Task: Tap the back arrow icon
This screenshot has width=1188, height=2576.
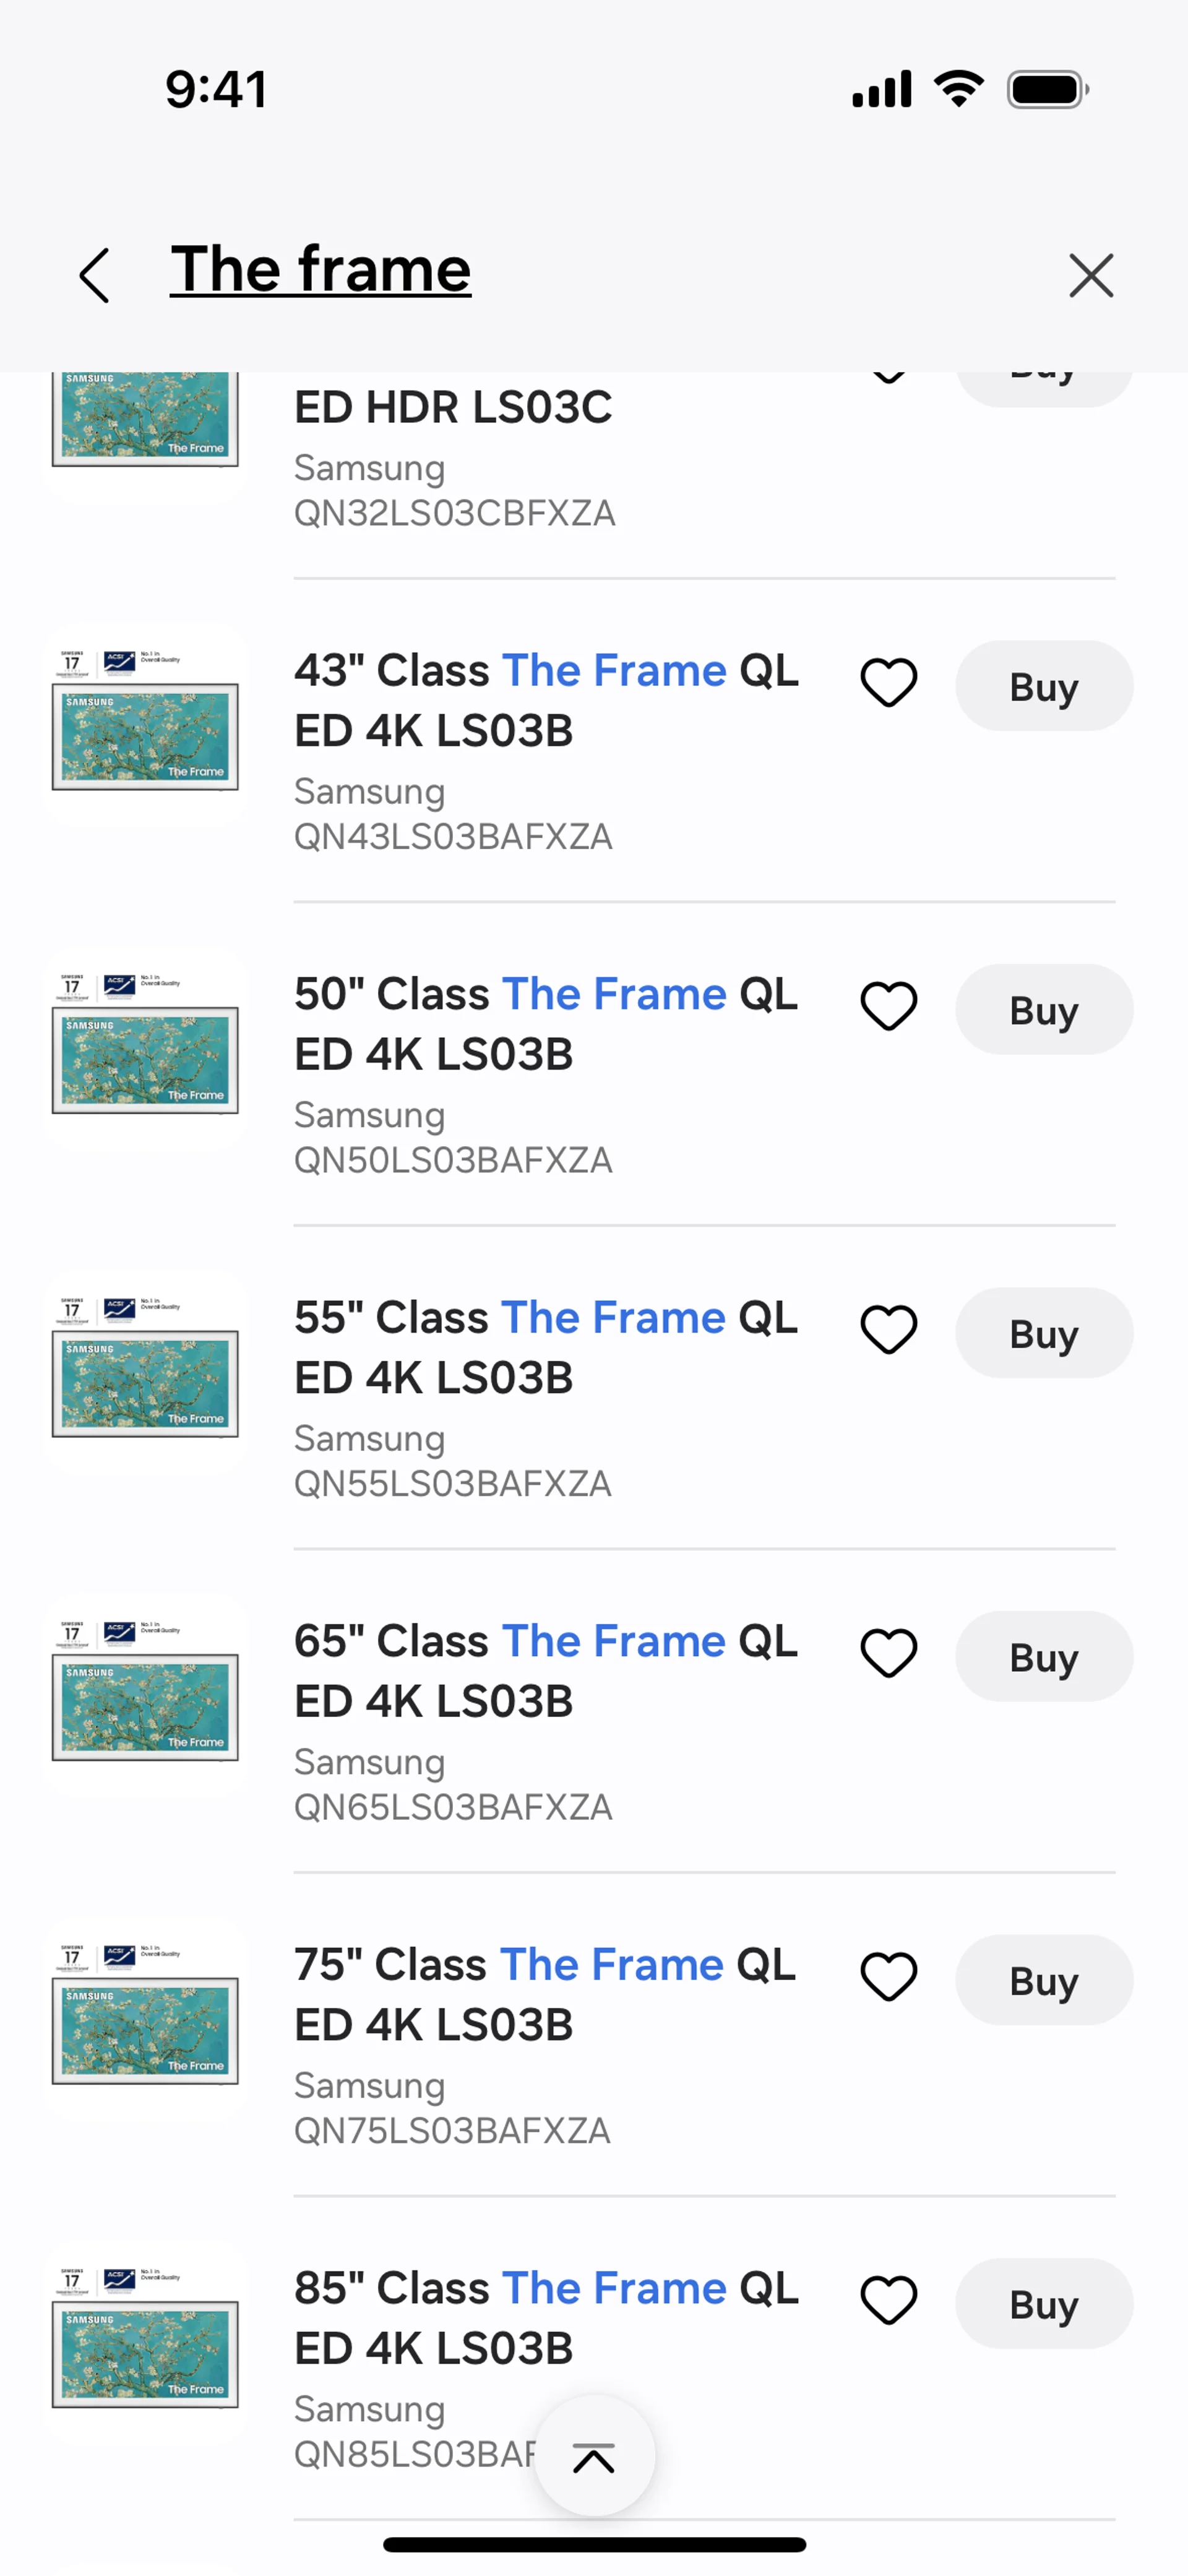Action: [x=94, y=275]
